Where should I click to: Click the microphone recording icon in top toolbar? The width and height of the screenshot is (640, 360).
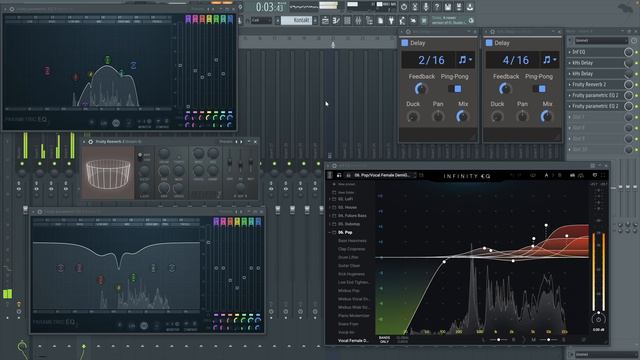click(x=426, y=7)
